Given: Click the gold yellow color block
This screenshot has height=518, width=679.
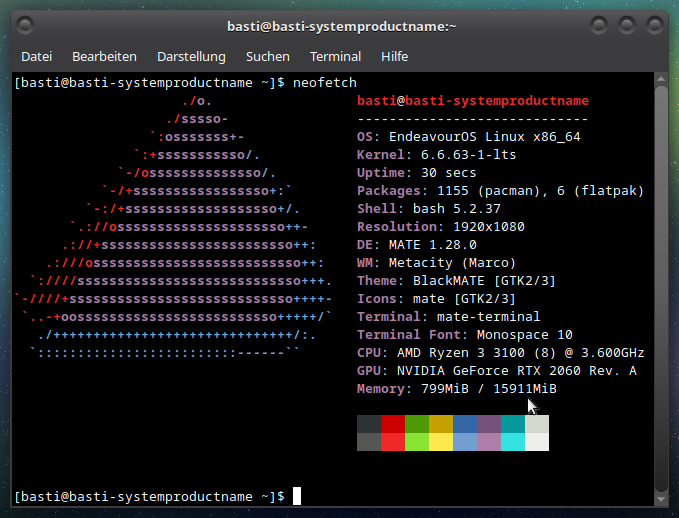Looking at the screenshot, I should 441,424.
